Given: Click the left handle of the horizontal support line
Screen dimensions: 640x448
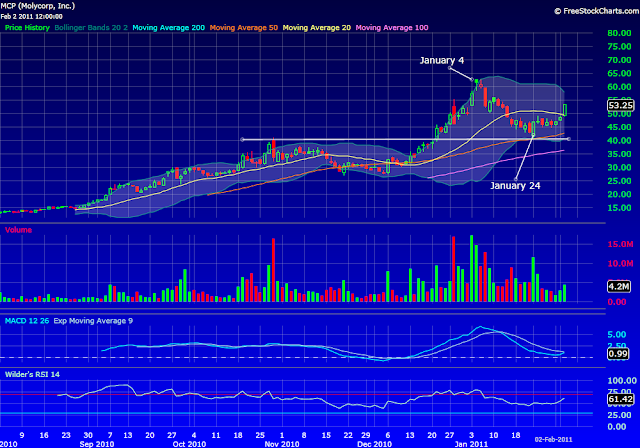Looking at the screenshot, I should (x=242, y=140).
